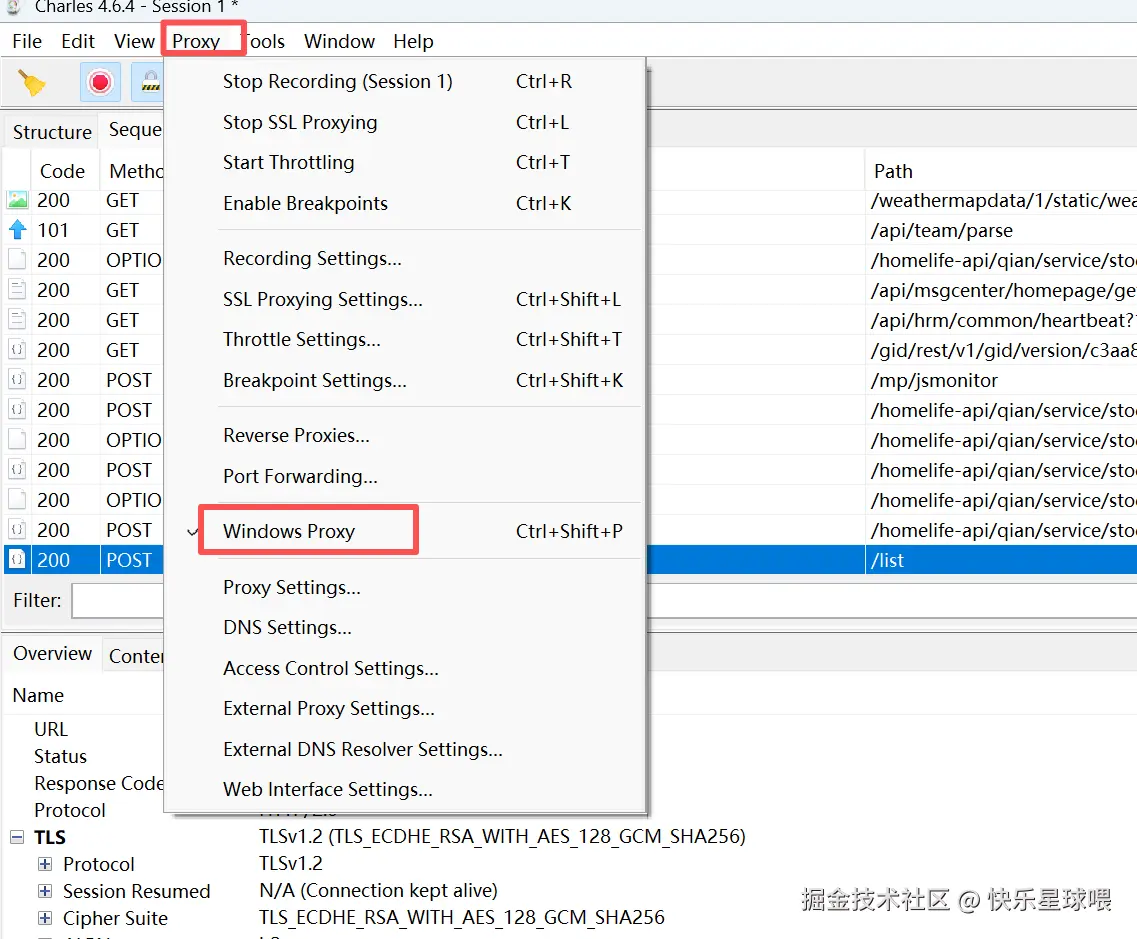Open Recording Settings...

pyautogui.click(x=406, y=259)
